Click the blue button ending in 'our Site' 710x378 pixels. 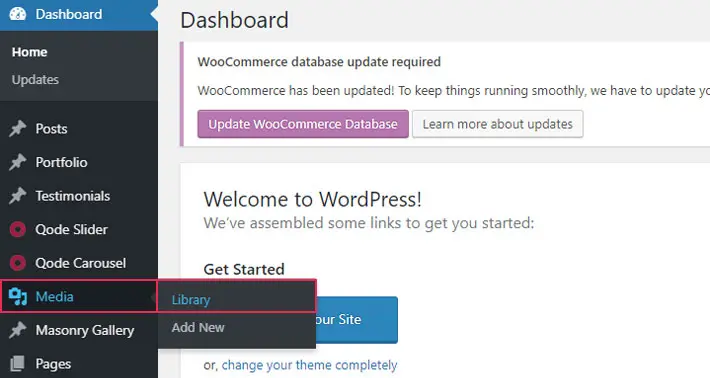click(357, 320)
